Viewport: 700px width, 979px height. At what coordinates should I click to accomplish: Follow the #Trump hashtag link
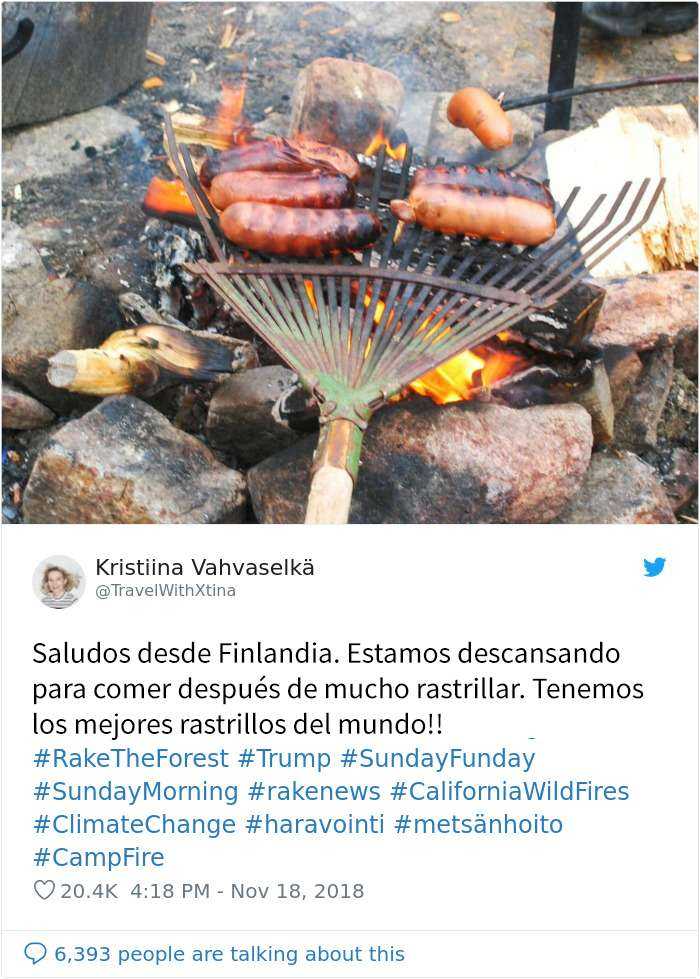[285, 758]
